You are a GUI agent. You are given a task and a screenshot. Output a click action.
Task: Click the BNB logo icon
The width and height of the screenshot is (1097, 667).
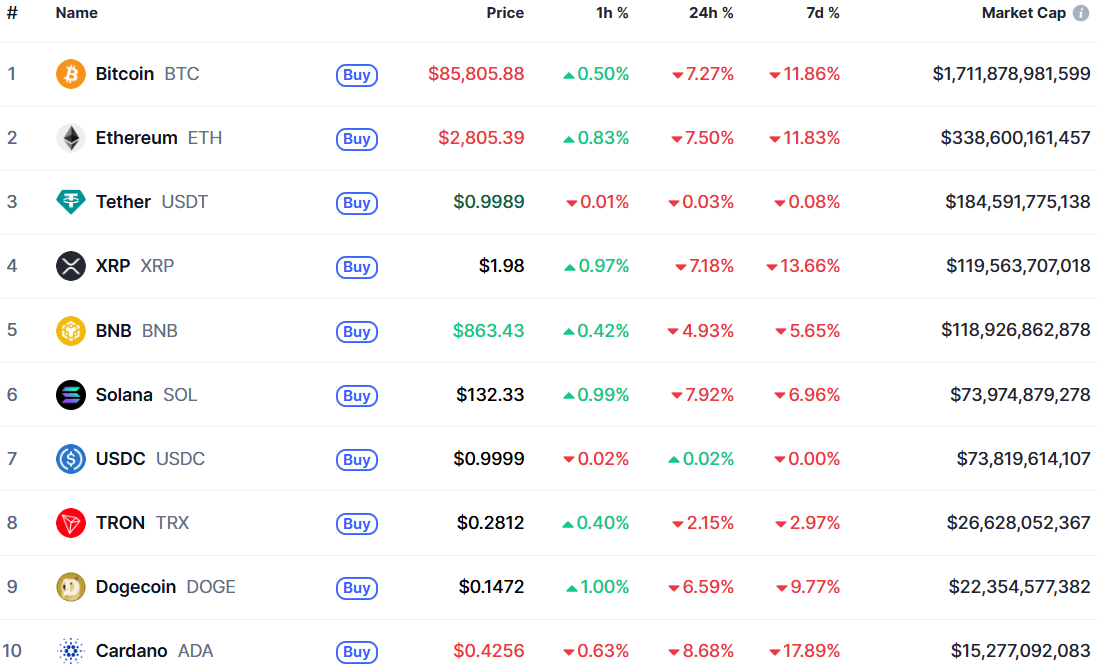pyautogui.click(x=71, y=330)
